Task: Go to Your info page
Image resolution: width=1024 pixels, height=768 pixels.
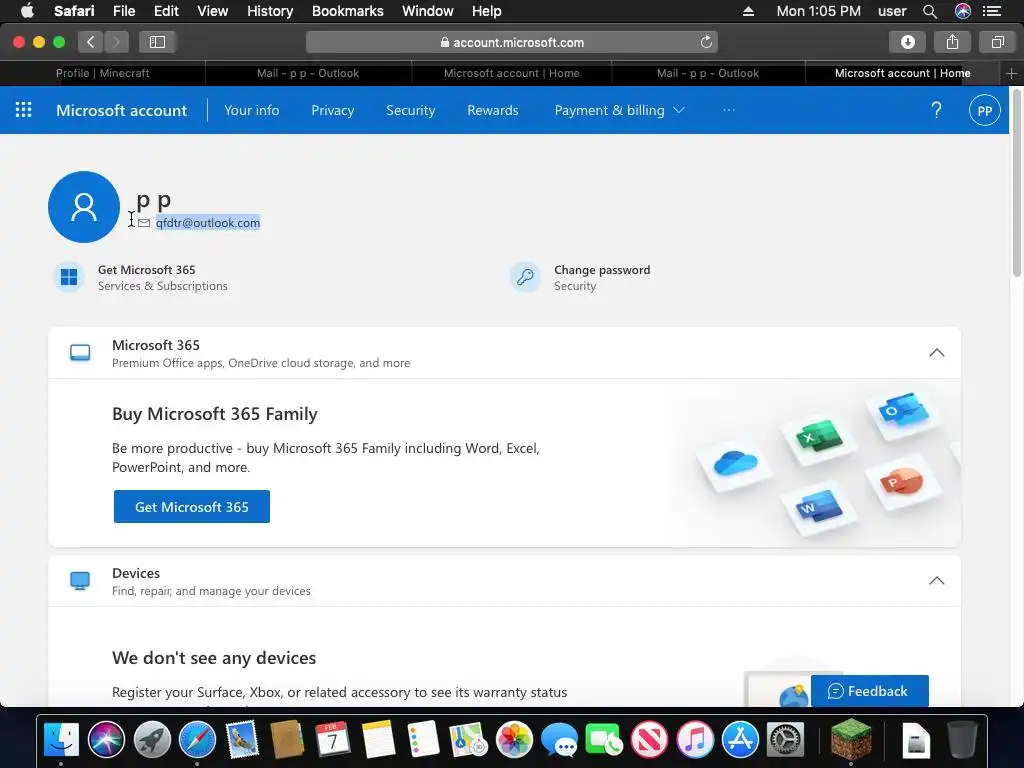Action: 251,110
